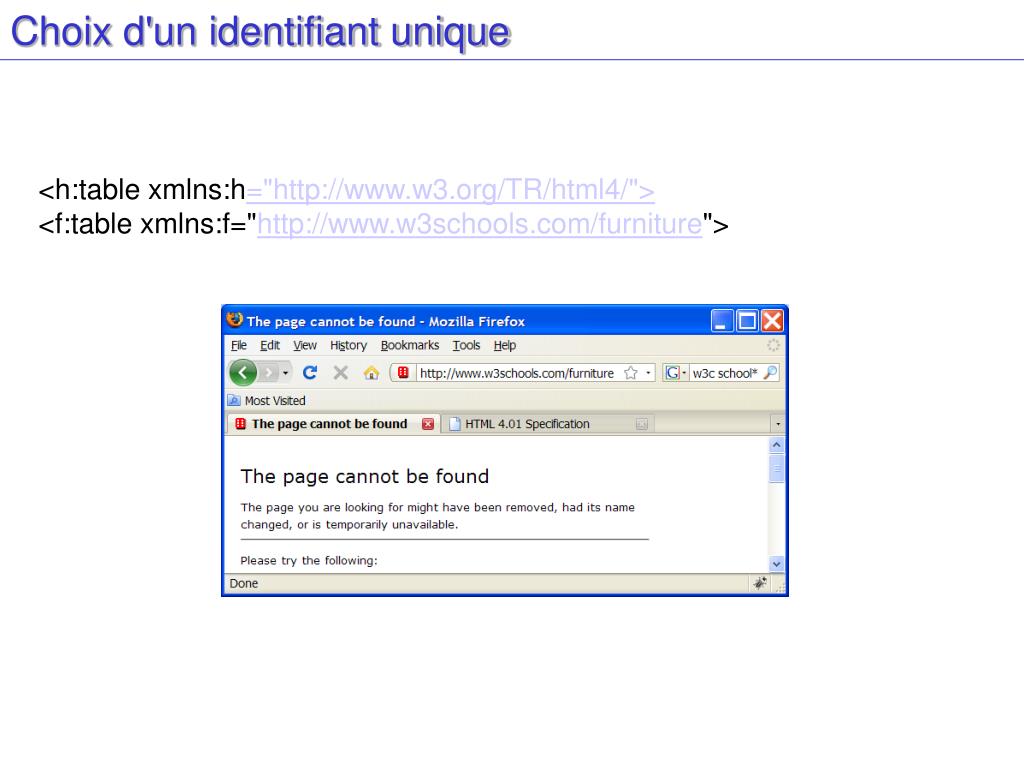Close the Firefox window
Image resolution: width=1024 pixels, height=768 pixels.
[772, 321]
